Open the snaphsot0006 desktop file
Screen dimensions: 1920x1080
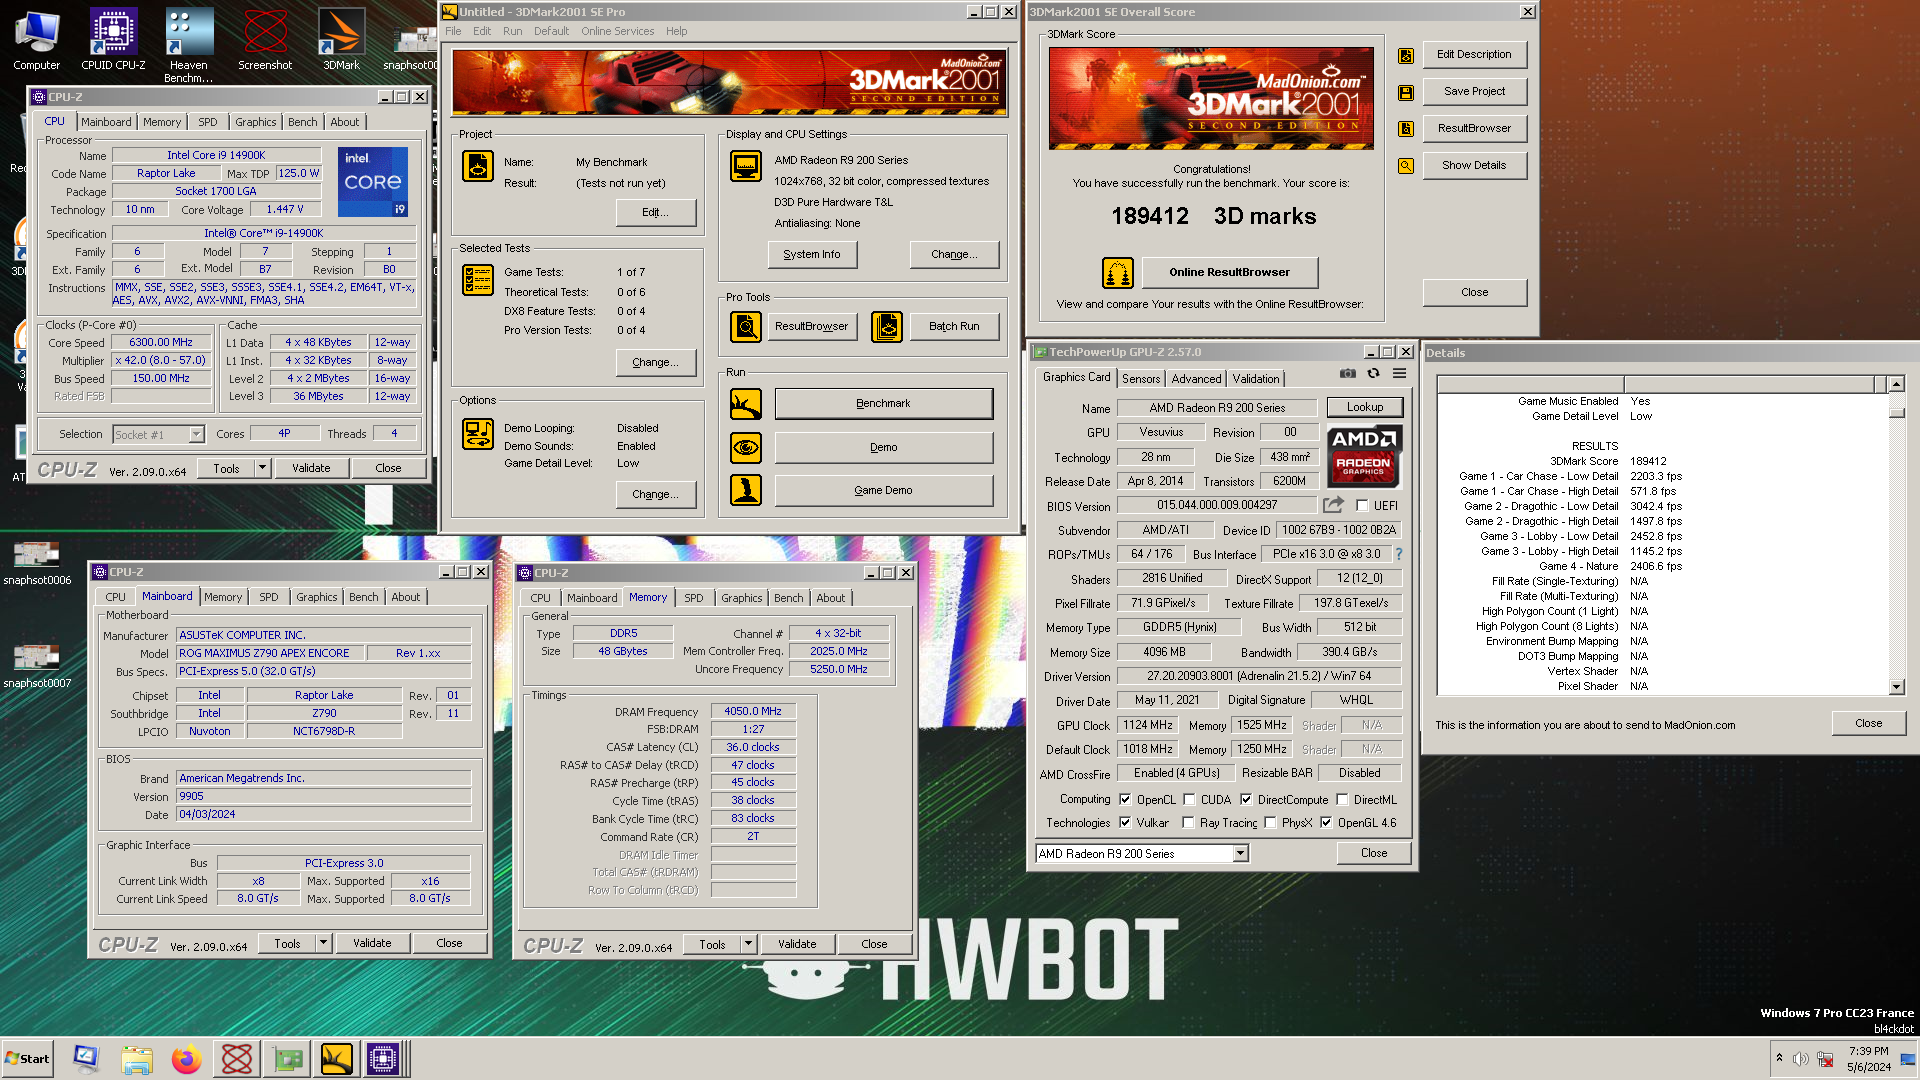(x=37, y=563)
